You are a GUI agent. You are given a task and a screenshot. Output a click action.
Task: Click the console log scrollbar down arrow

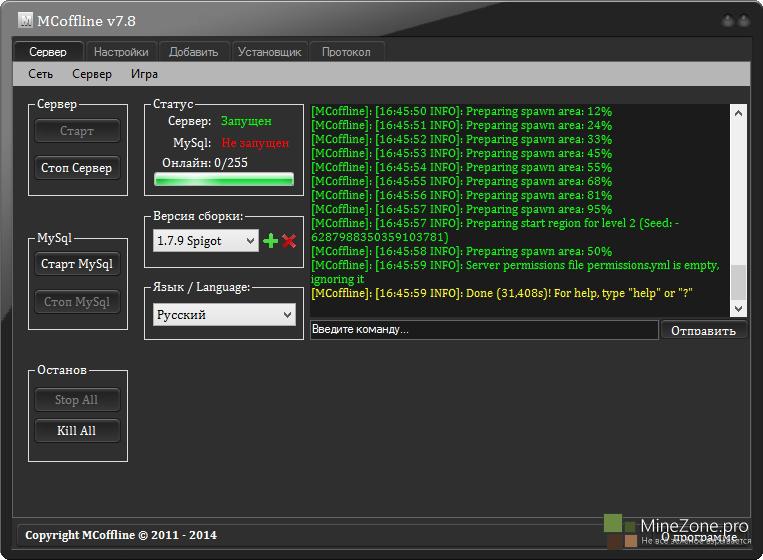[x=739, y=310]
